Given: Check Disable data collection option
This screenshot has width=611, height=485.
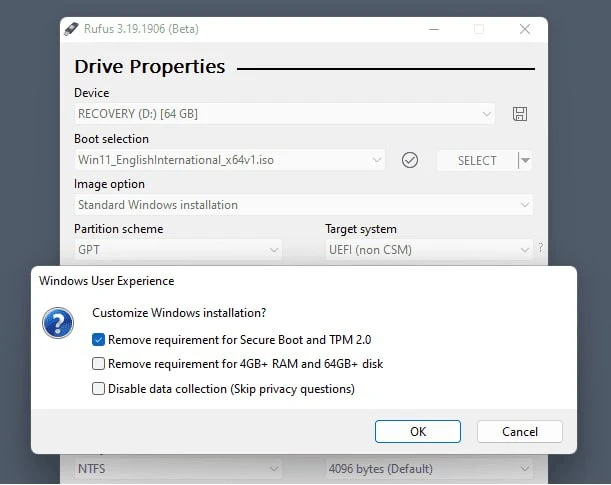Looking at the screenshot, I should click(x=98, y=389).
